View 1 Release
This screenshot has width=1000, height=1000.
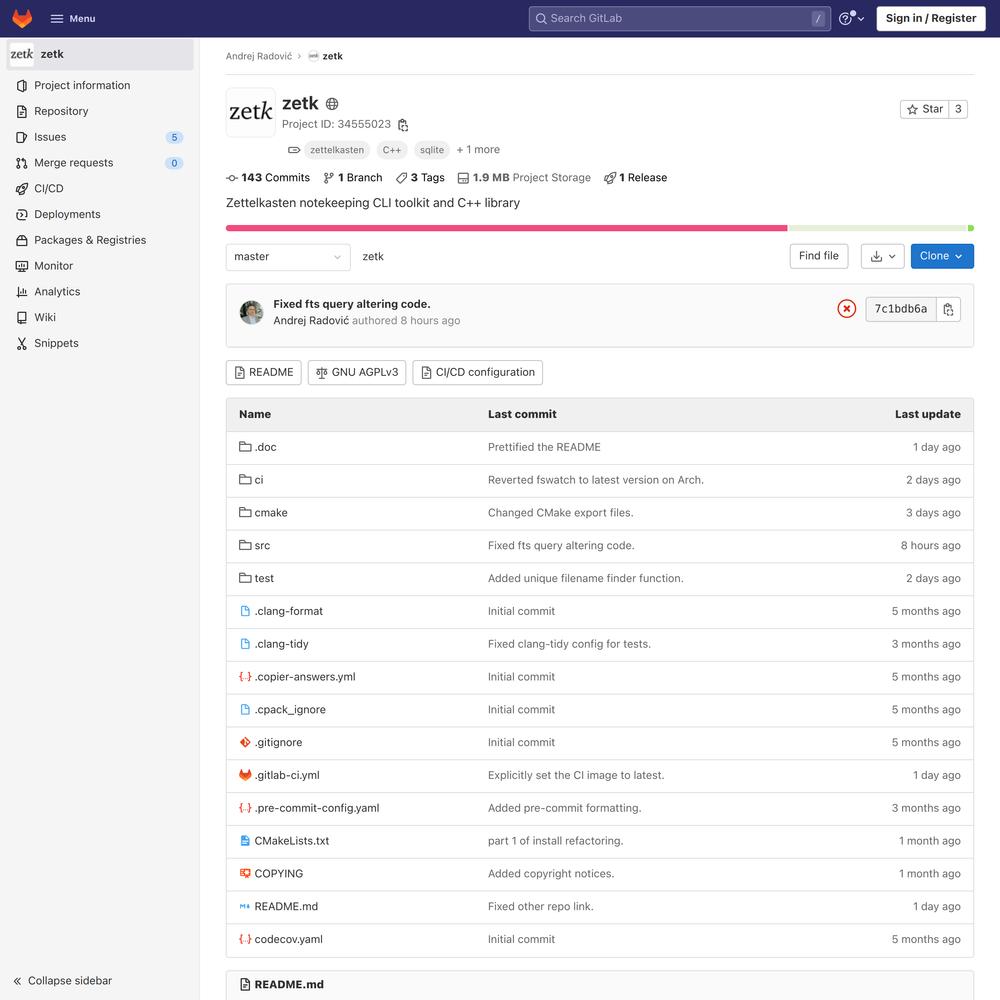coord(635,177)
